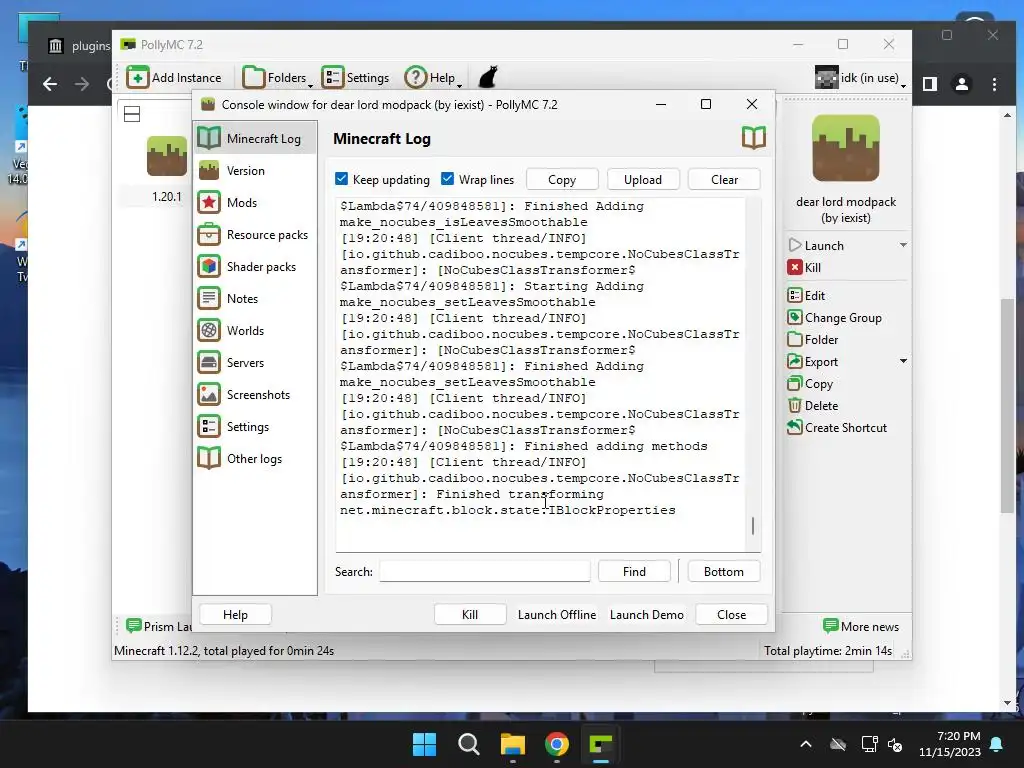Select the Notes page
The image size is (1024, 768).
(x=255, y=298)
